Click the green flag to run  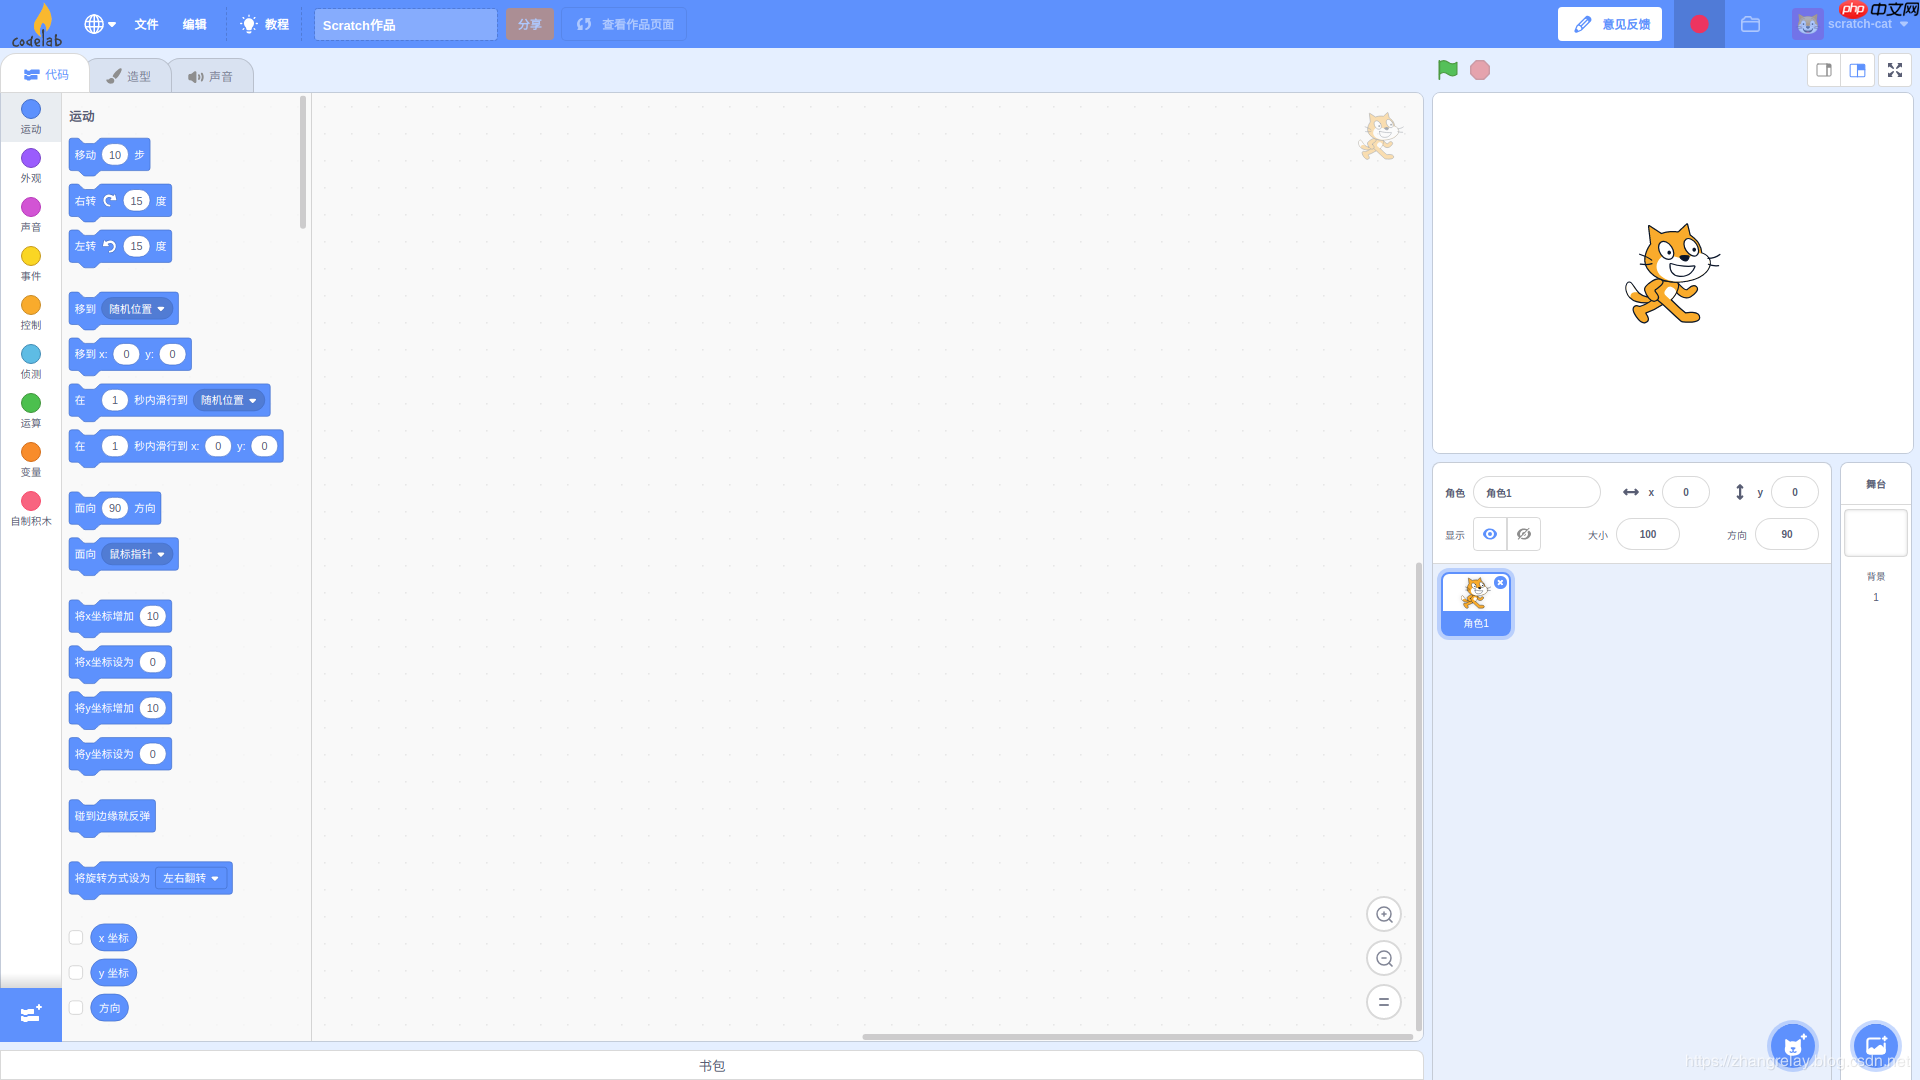click(1447, 70)
